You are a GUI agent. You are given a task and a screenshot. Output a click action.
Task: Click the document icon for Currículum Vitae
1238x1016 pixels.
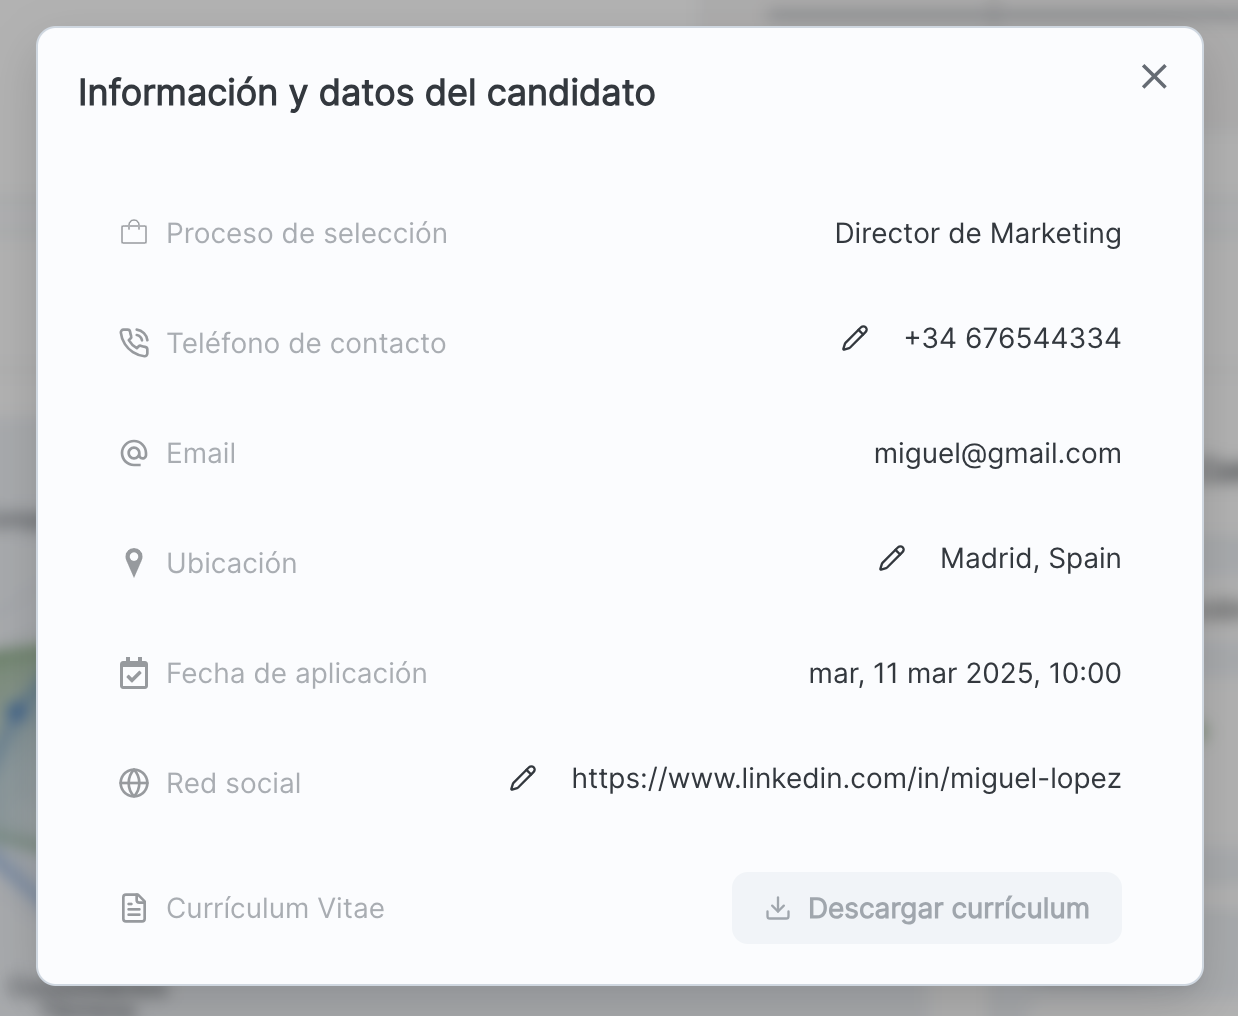[x=134, y=908]
